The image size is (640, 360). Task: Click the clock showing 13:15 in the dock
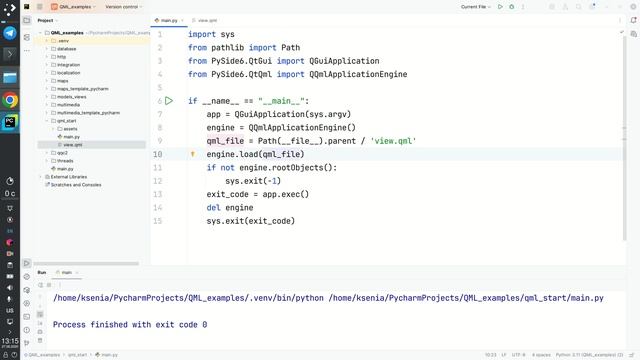10,342
